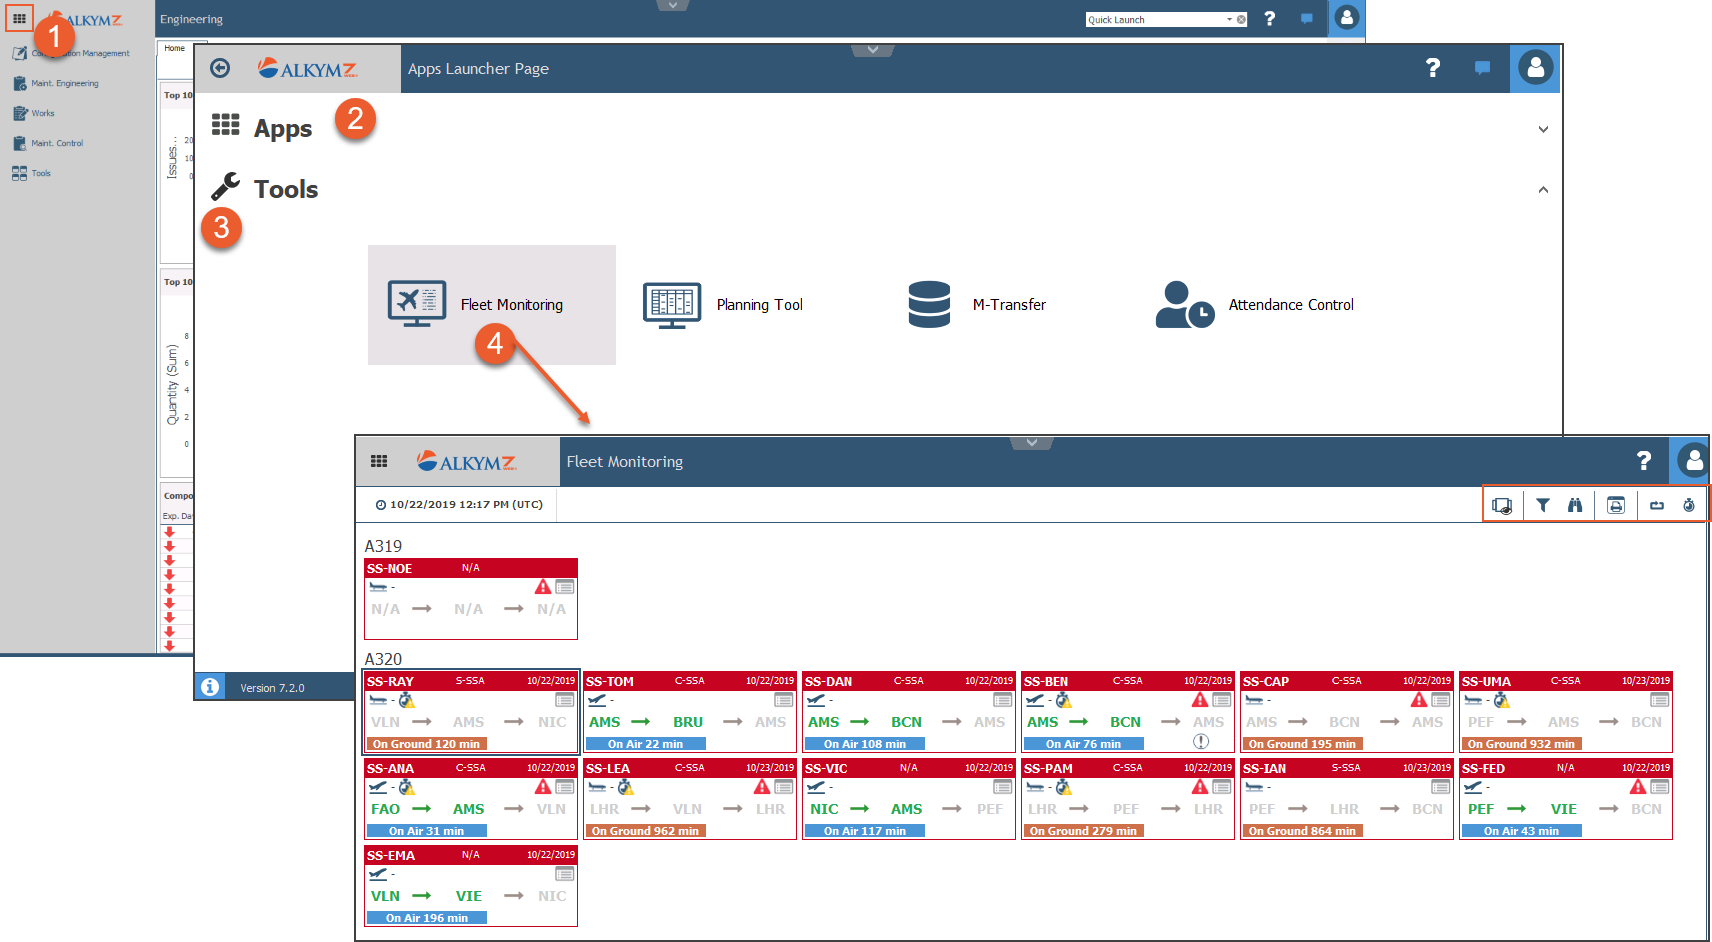
Task: Open user profile in Engineering window header
Action: pos(1347,18)
